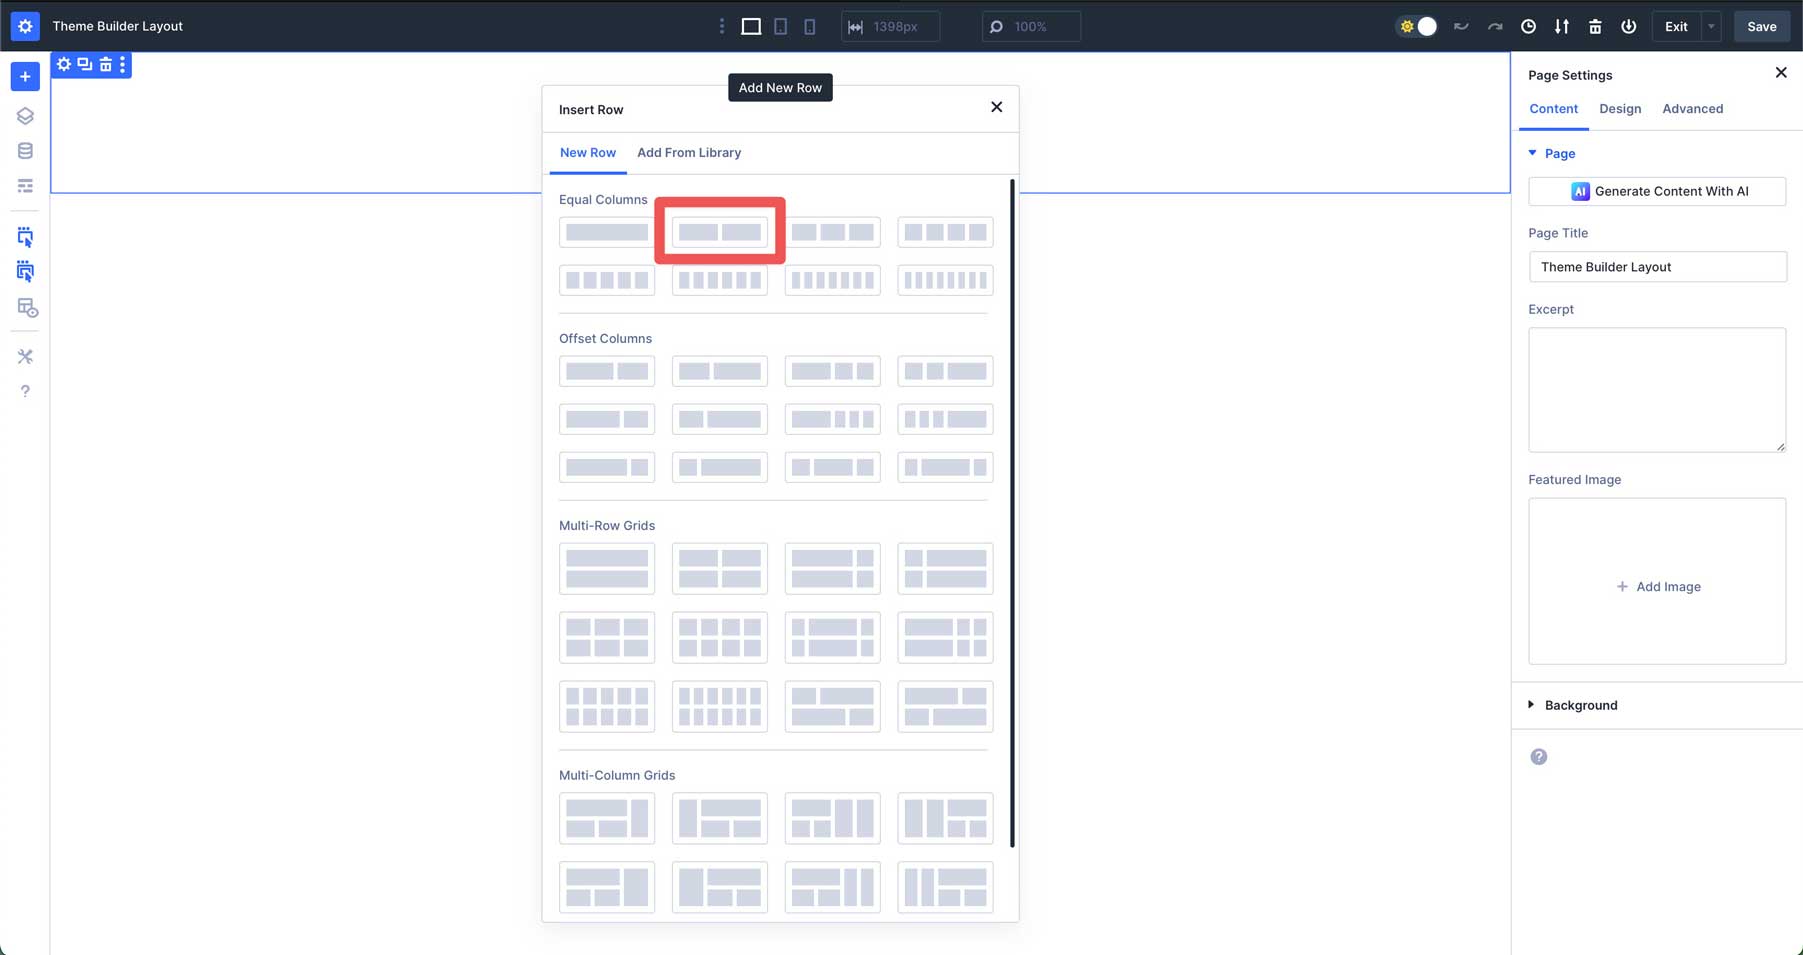Open the Design tab in Page Settings
Image resolution: width=1803 pixels, height=955 pixels.
1620,108
